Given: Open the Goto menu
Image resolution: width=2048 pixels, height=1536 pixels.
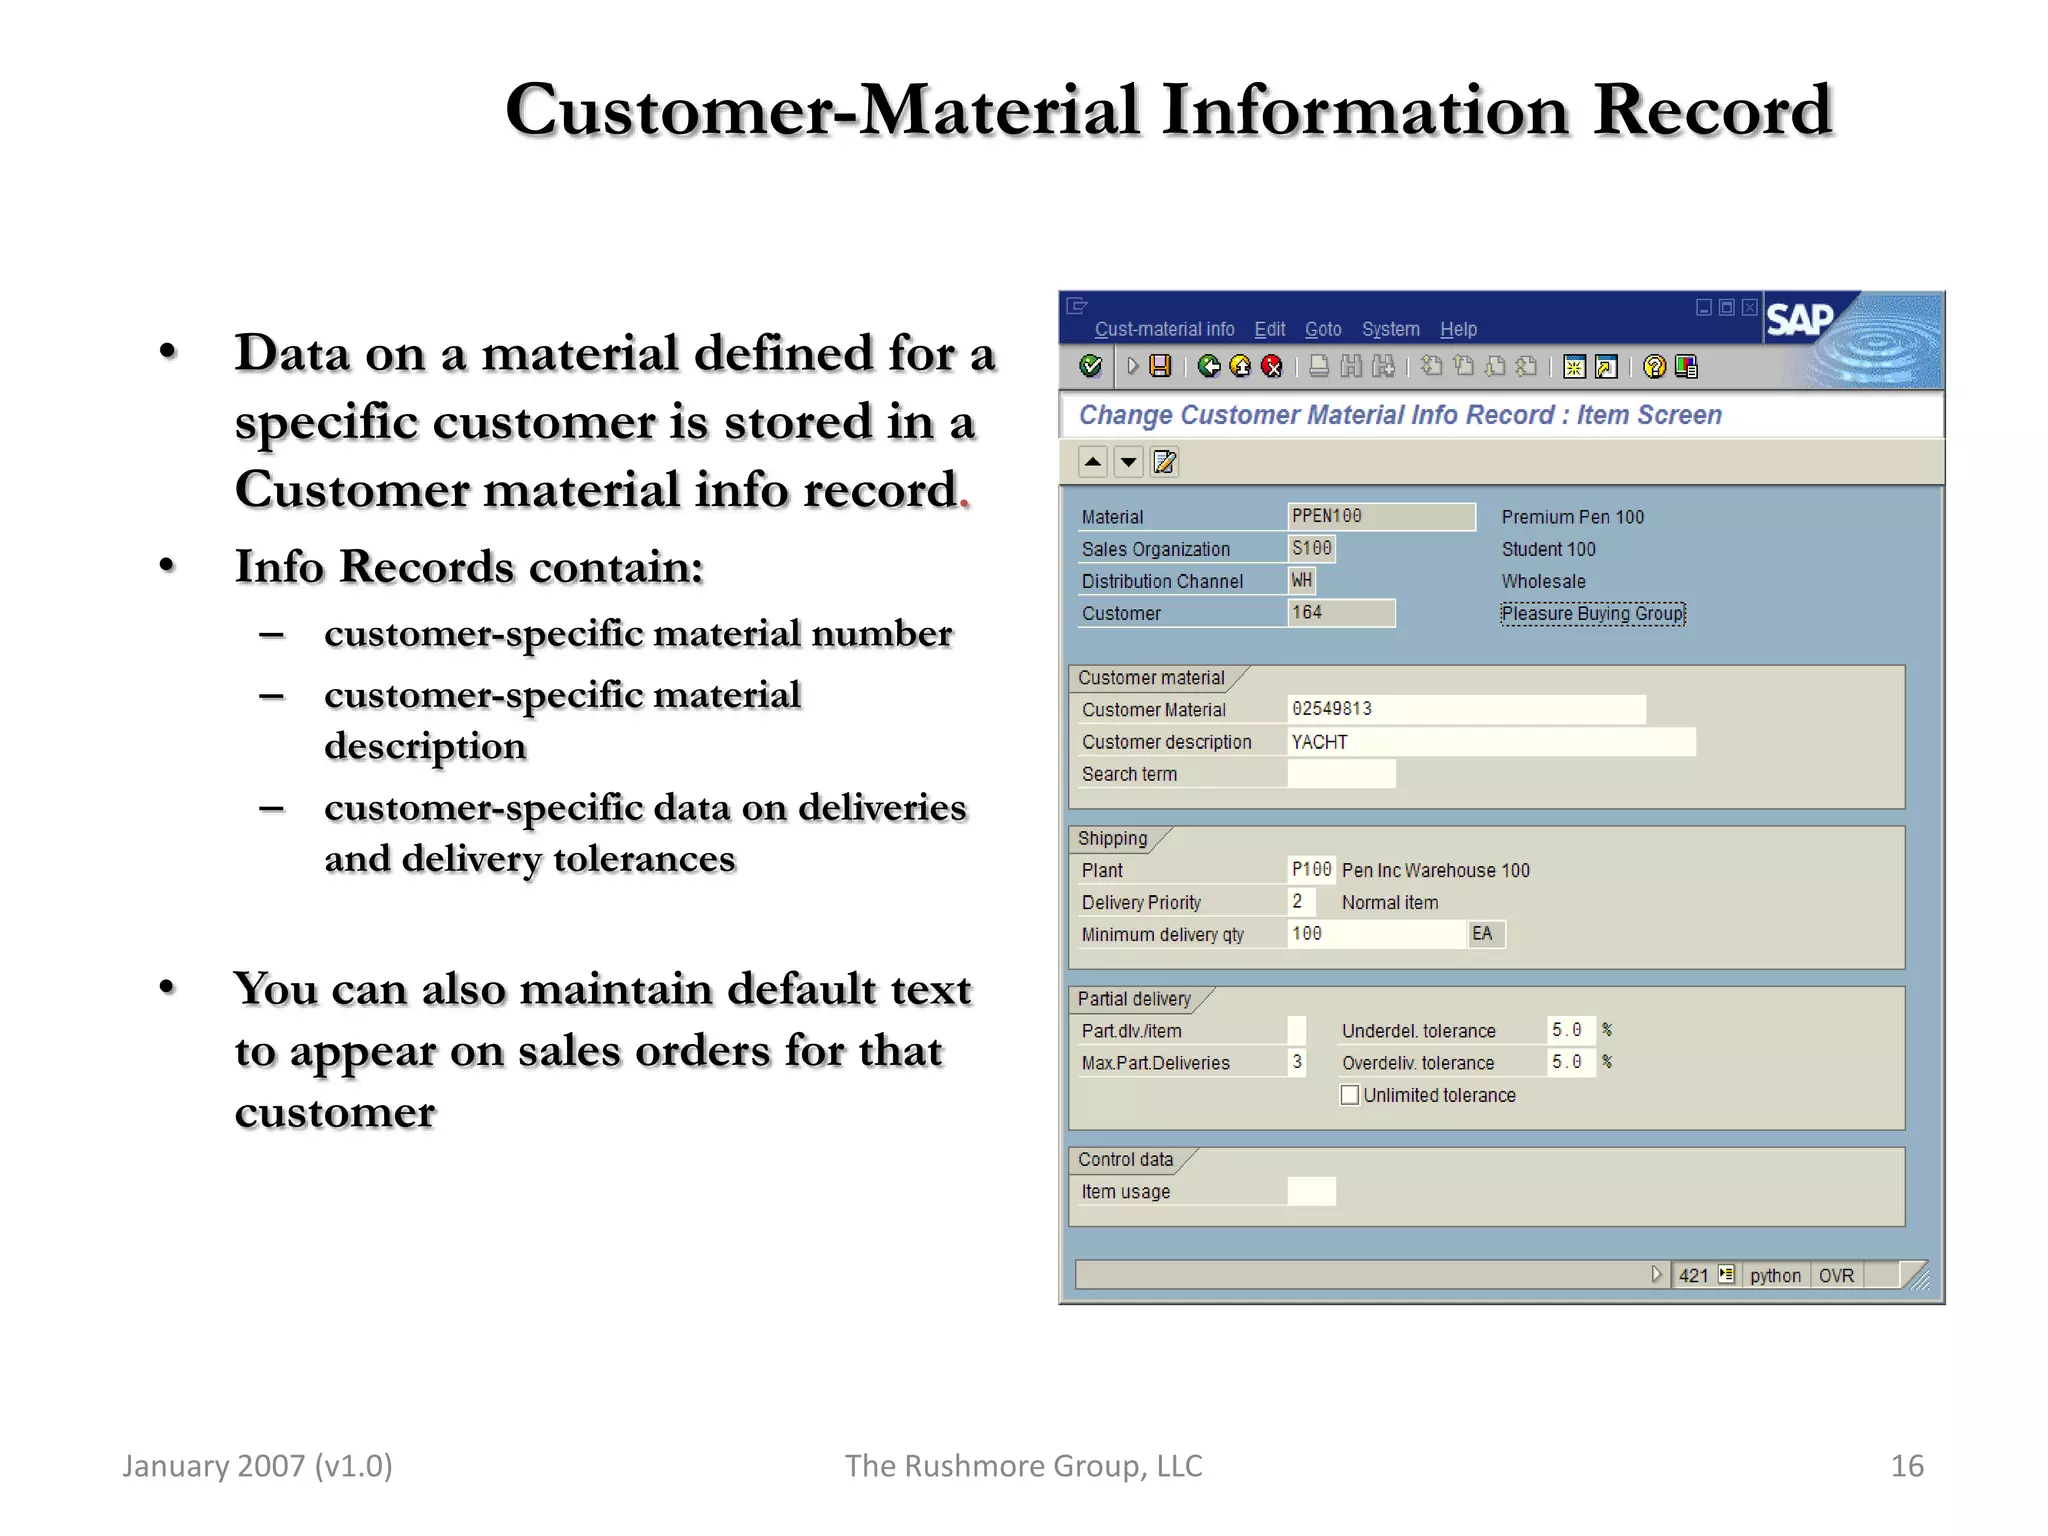Looking at the screenshot, I should click(x=1323, y=329).
